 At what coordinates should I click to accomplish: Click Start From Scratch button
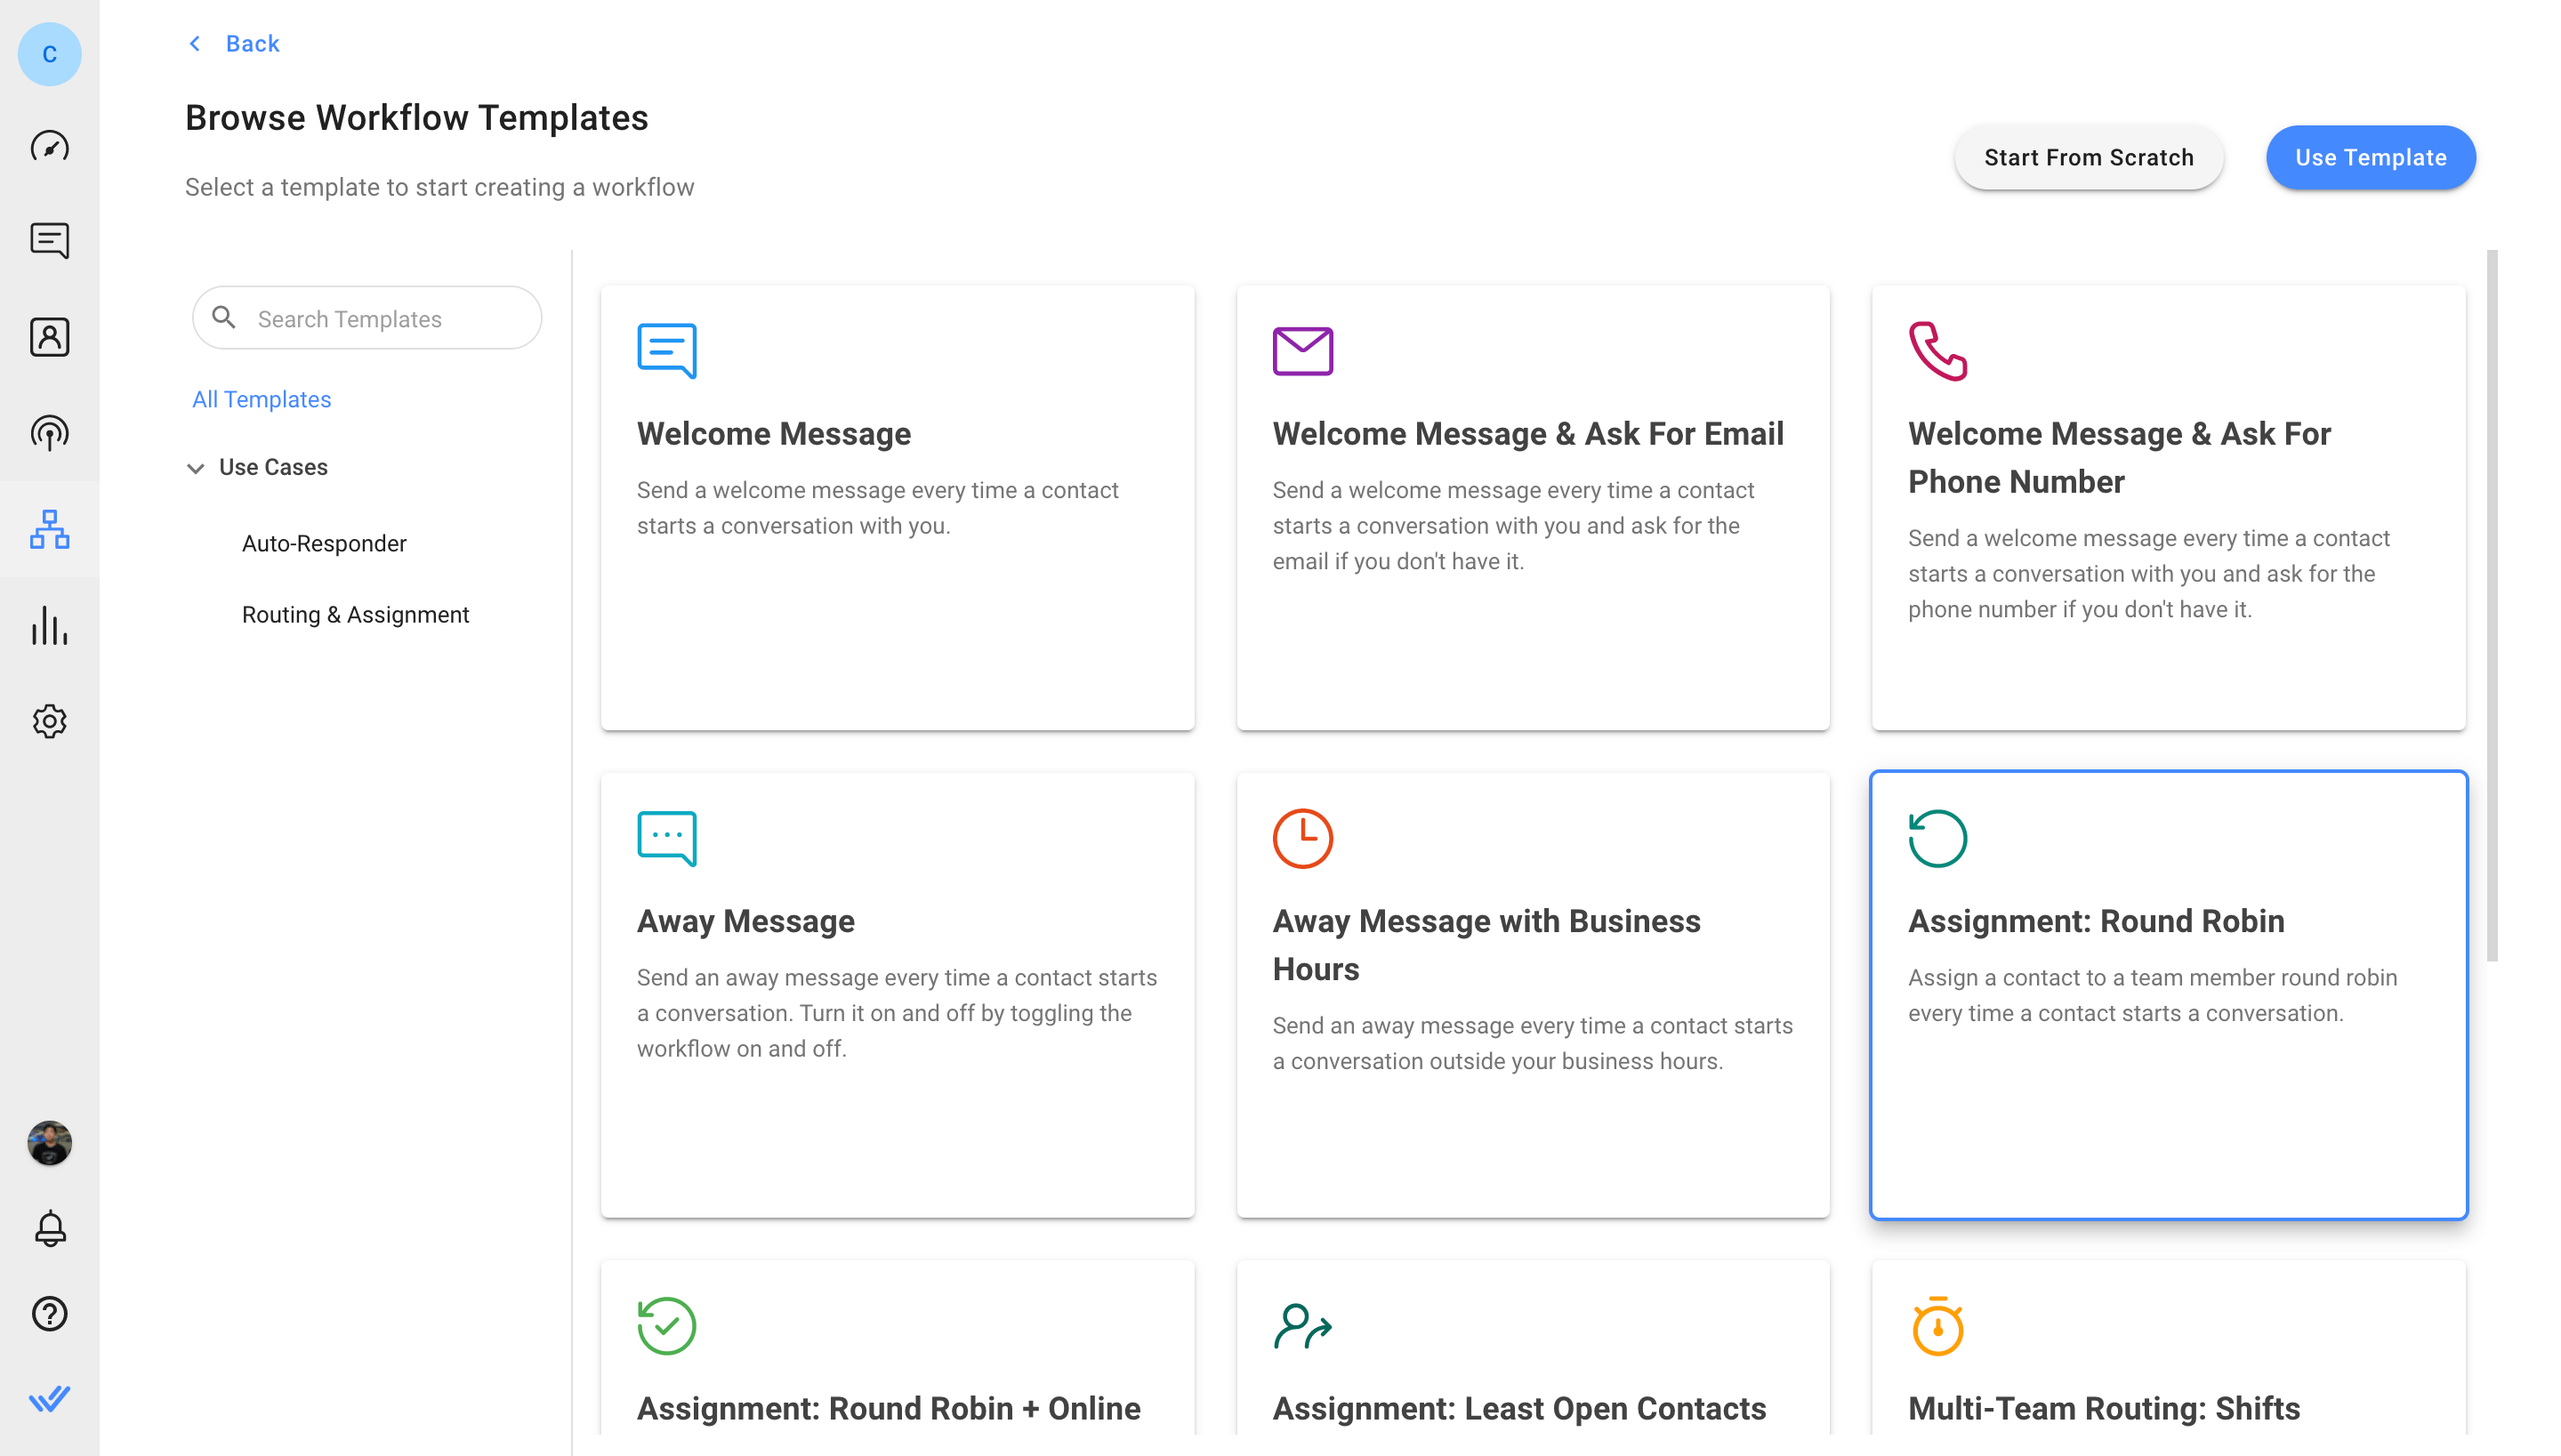pos(2088,157)
